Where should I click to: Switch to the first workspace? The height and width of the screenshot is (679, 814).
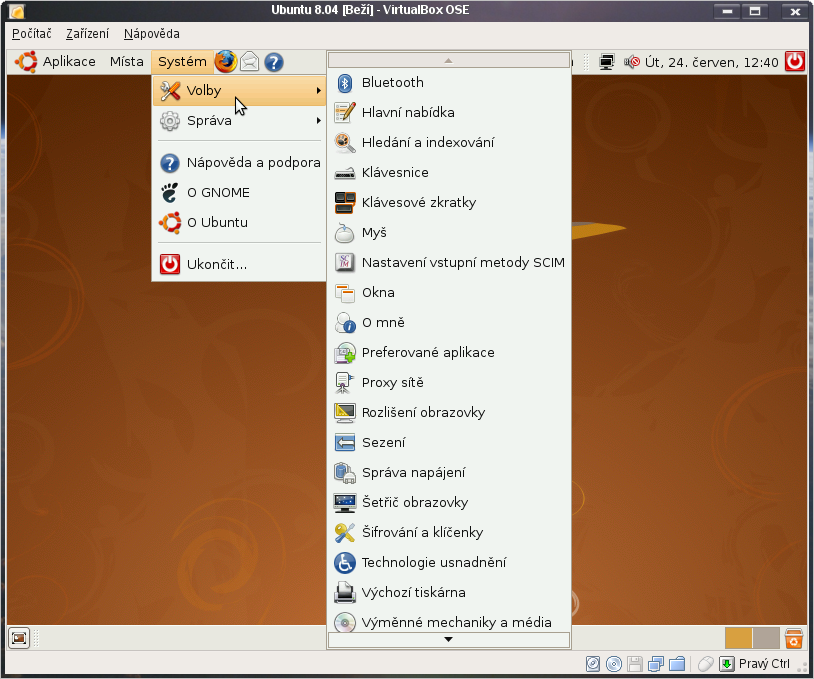point(738,638)
